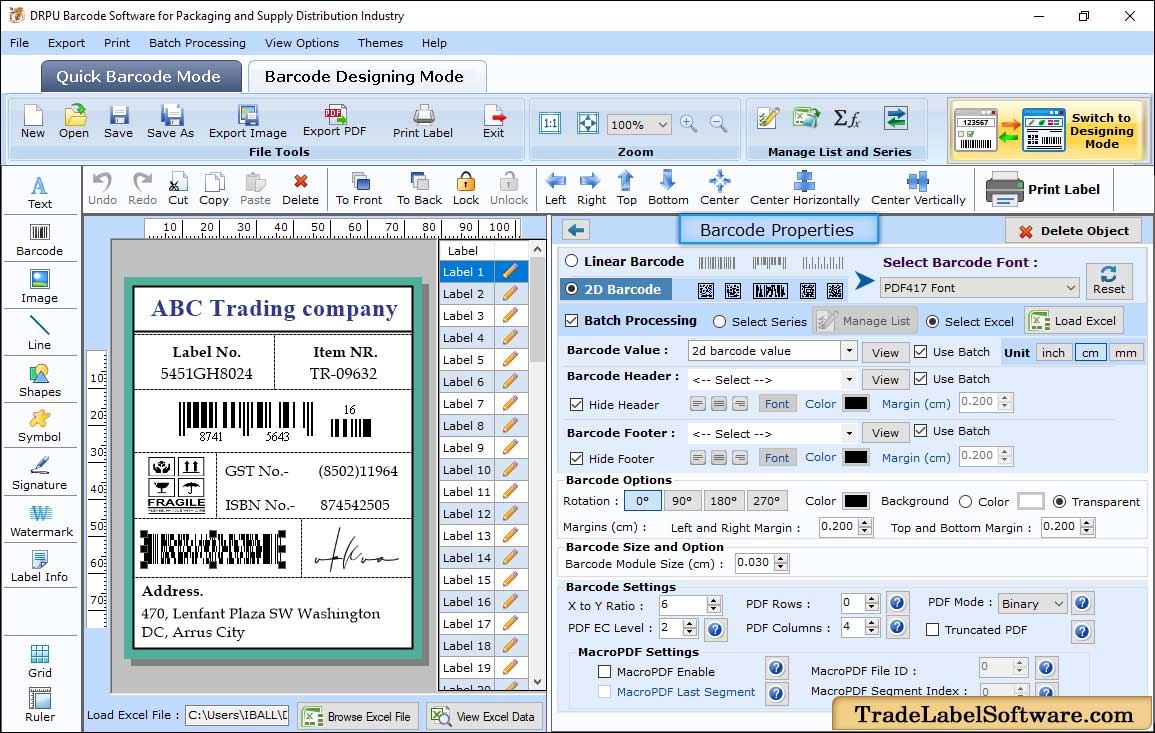Open Barcode Header select dropdown
The width and height of the screenshot is (1155, 733).
pyautogui.click(x=849, y=380)
